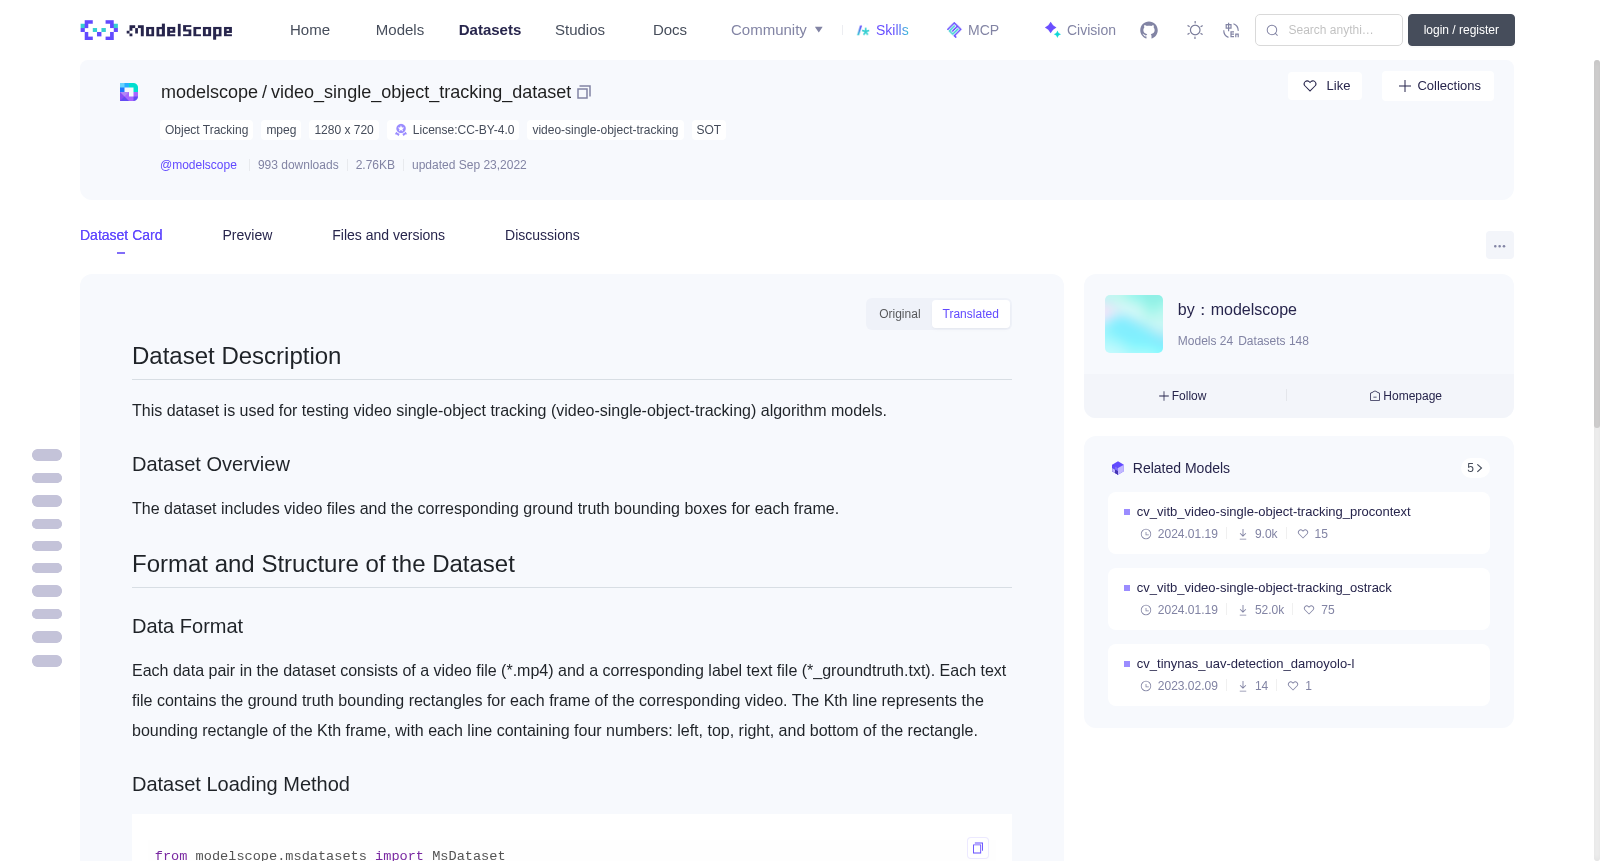
Task: Click the search magnifier icon
Action: click(1273, 30)
